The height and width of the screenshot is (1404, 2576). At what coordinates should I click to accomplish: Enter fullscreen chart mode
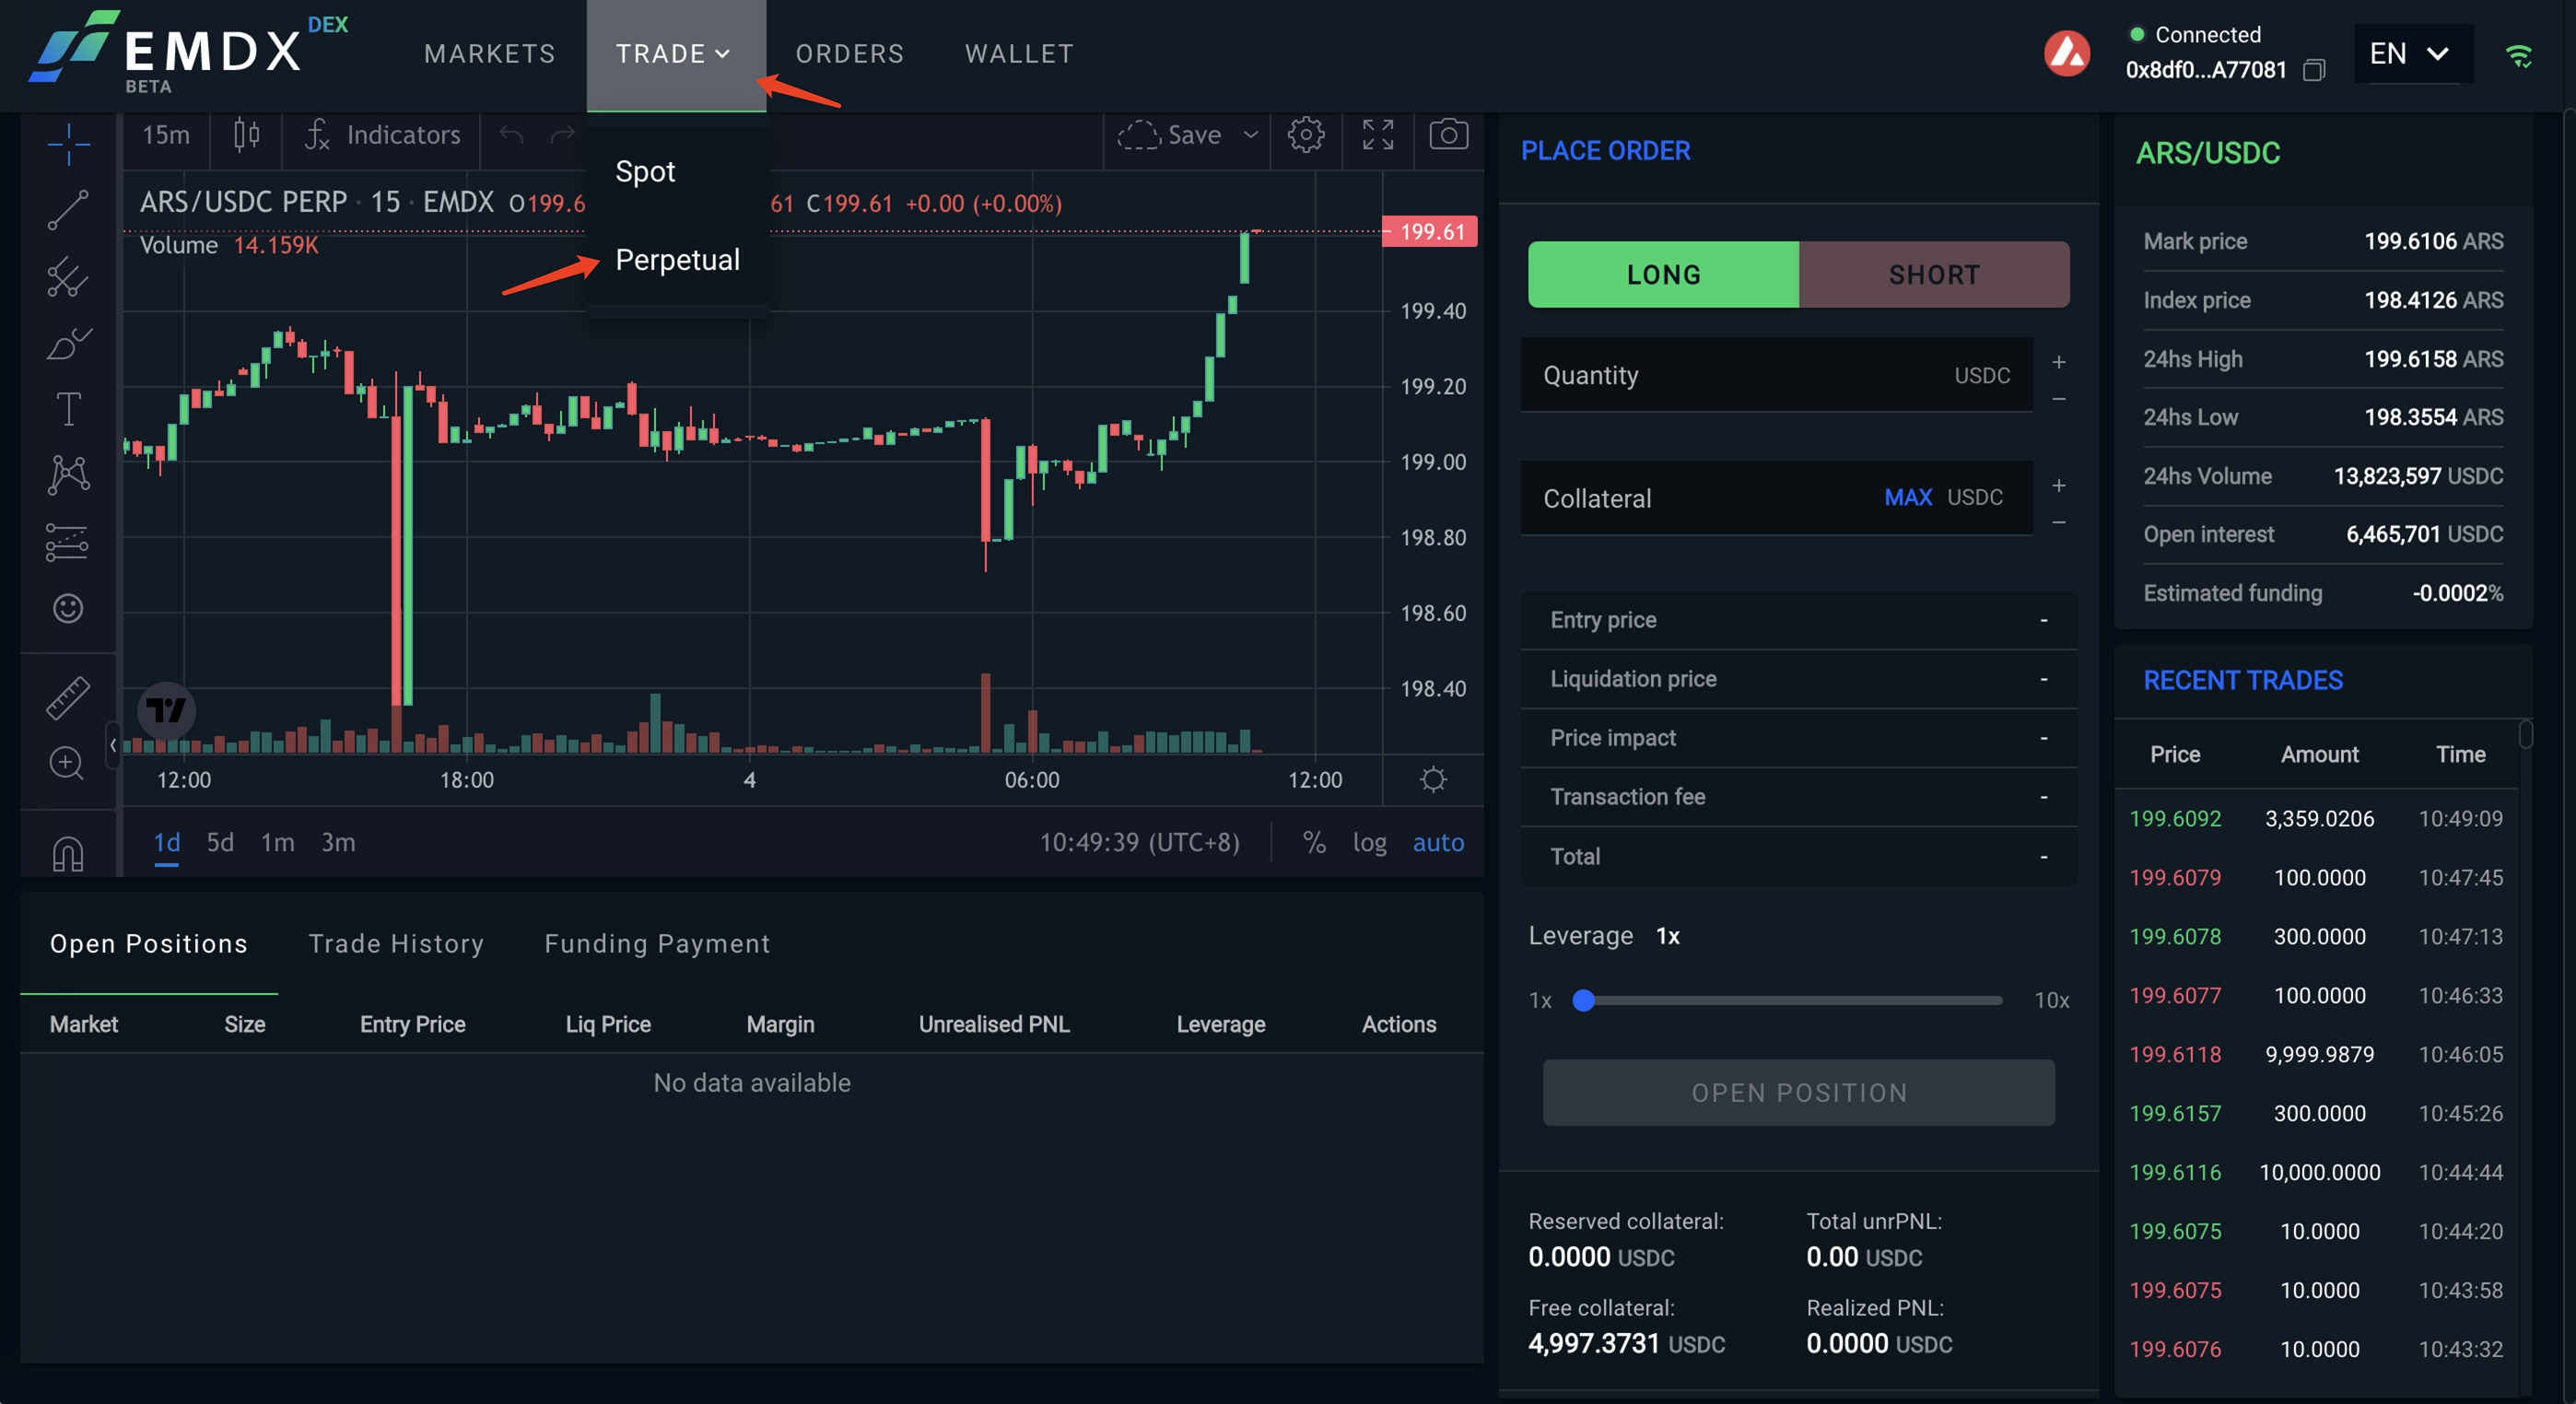[x=1377, y=134]
